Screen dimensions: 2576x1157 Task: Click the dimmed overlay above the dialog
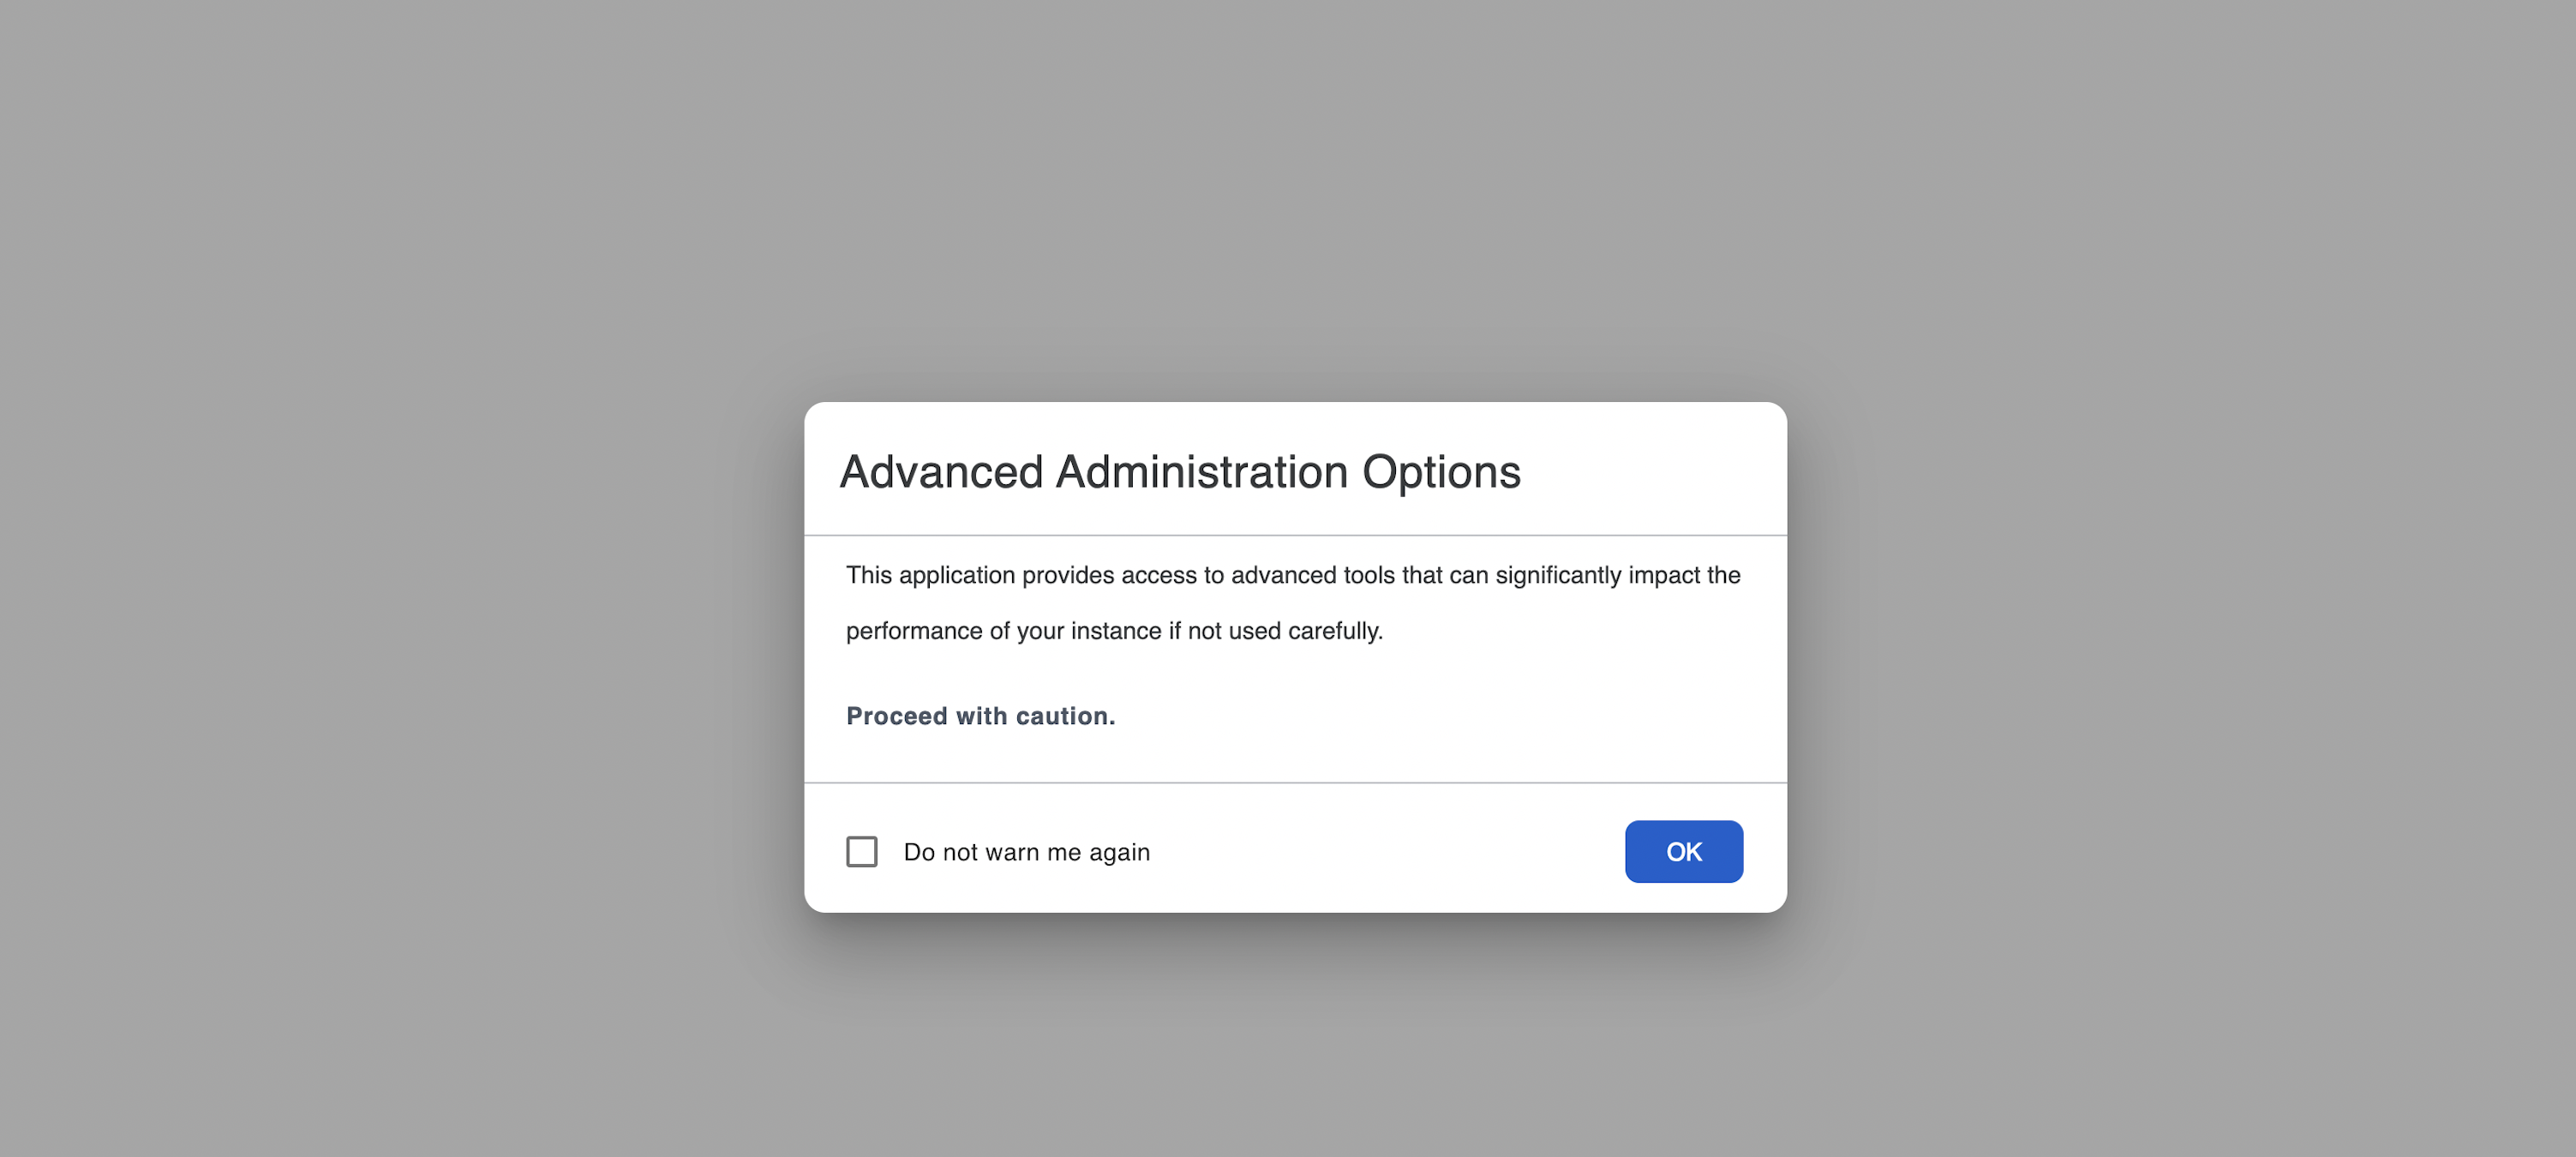pos(1290,200)
